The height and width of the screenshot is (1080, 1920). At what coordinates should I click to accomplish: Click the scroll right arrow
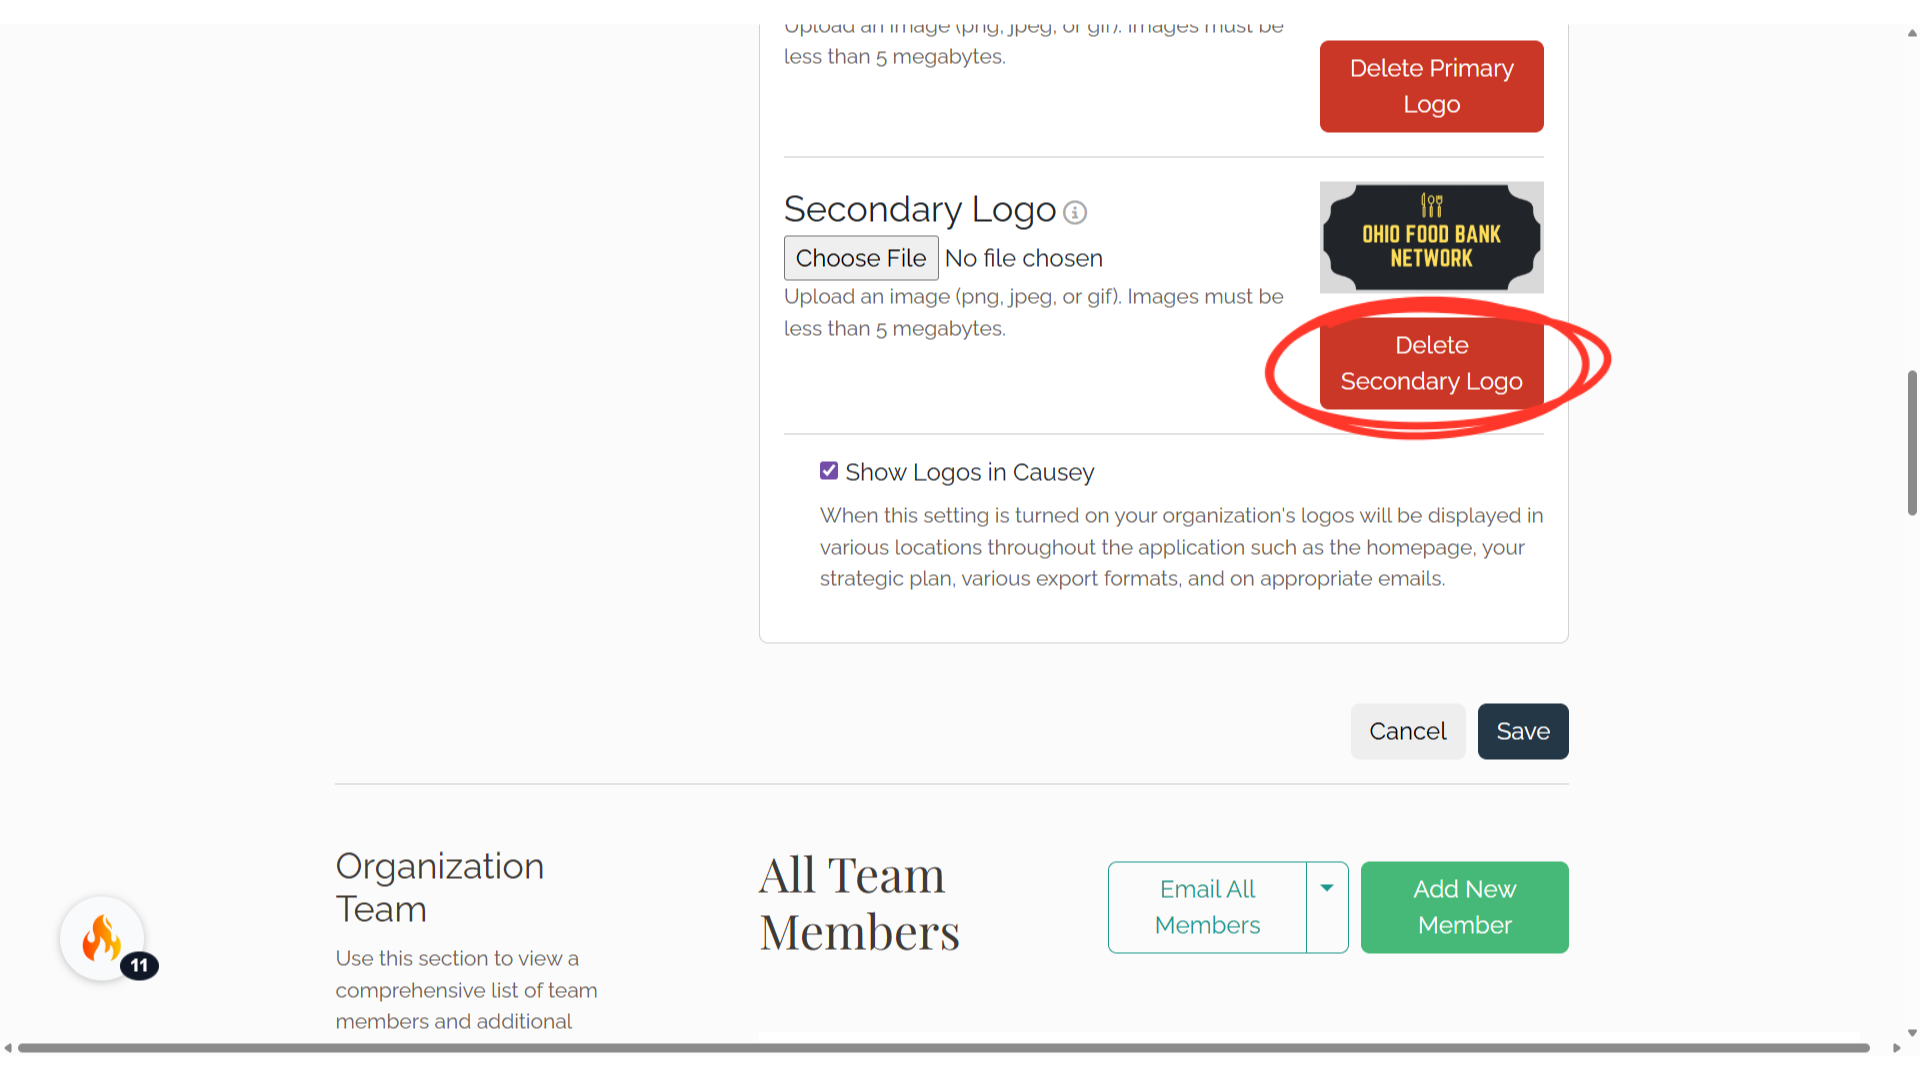tap(1897, 1048)
